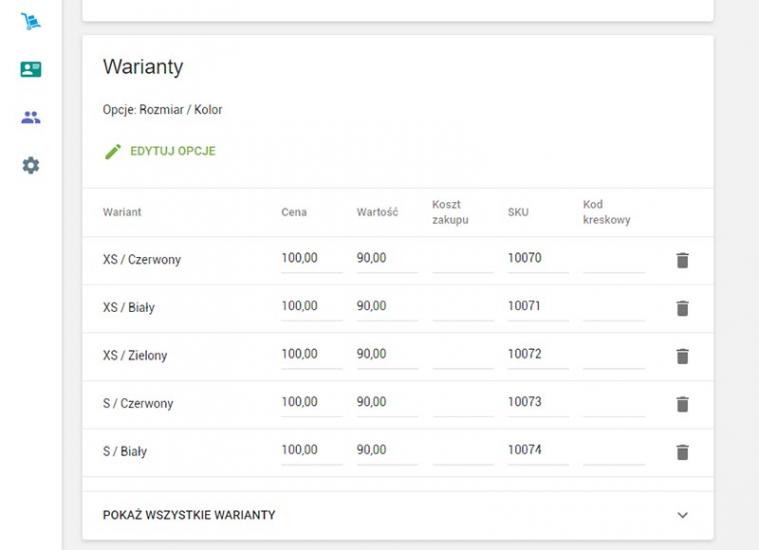Image resolution: width=759 pixels, height=550 pixels.
Task: Click the Pokaż wszystkie warianty label
Action: [x=189, y=515]
